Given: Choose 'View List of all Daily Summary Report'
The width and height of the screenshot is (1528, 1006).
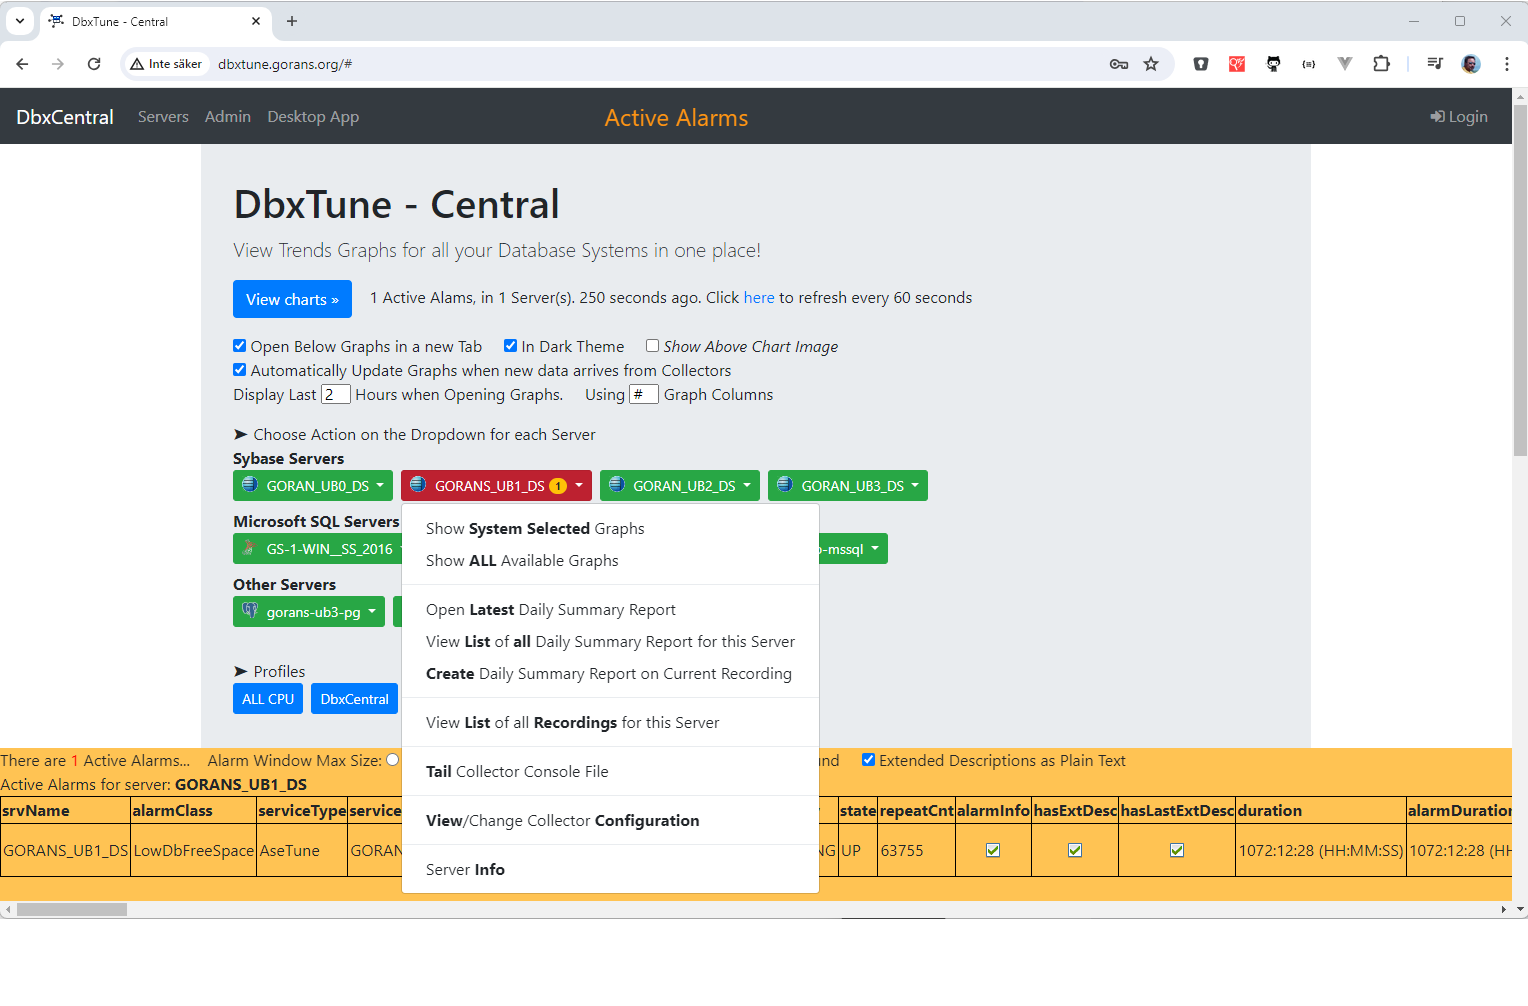Looking at the screenshot, I should coord(610,641).
